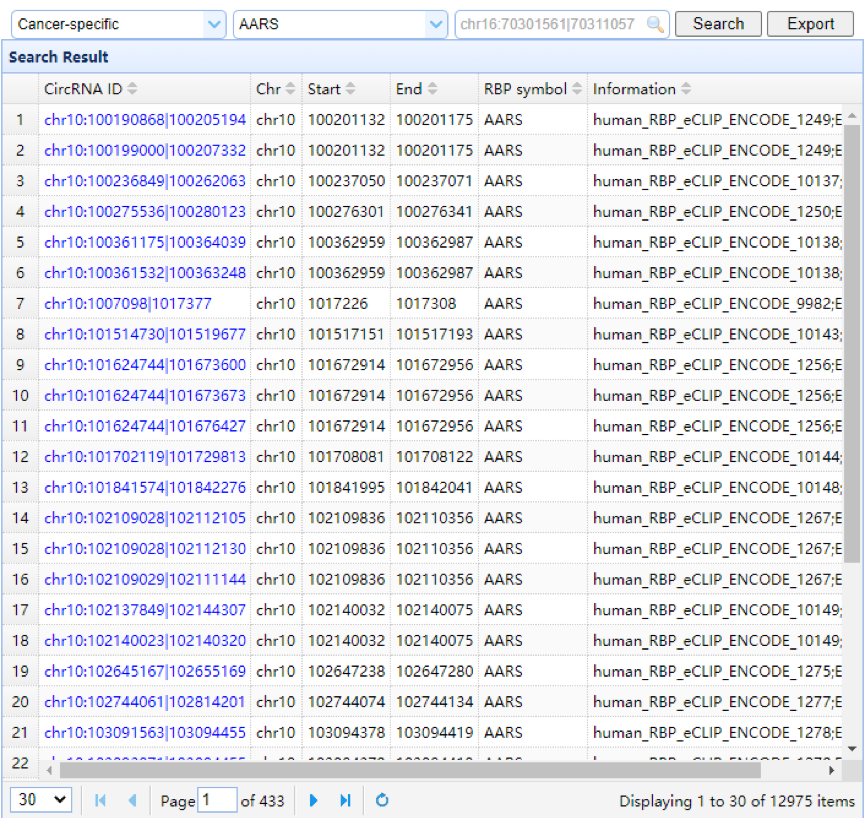Jump to last page arrow

[345, 800]
